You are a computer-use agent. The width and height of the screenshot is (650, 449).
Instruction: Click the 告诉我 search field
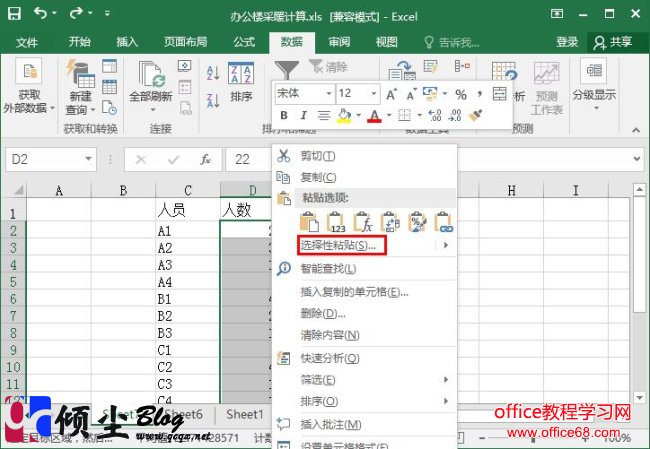(453, 42)
